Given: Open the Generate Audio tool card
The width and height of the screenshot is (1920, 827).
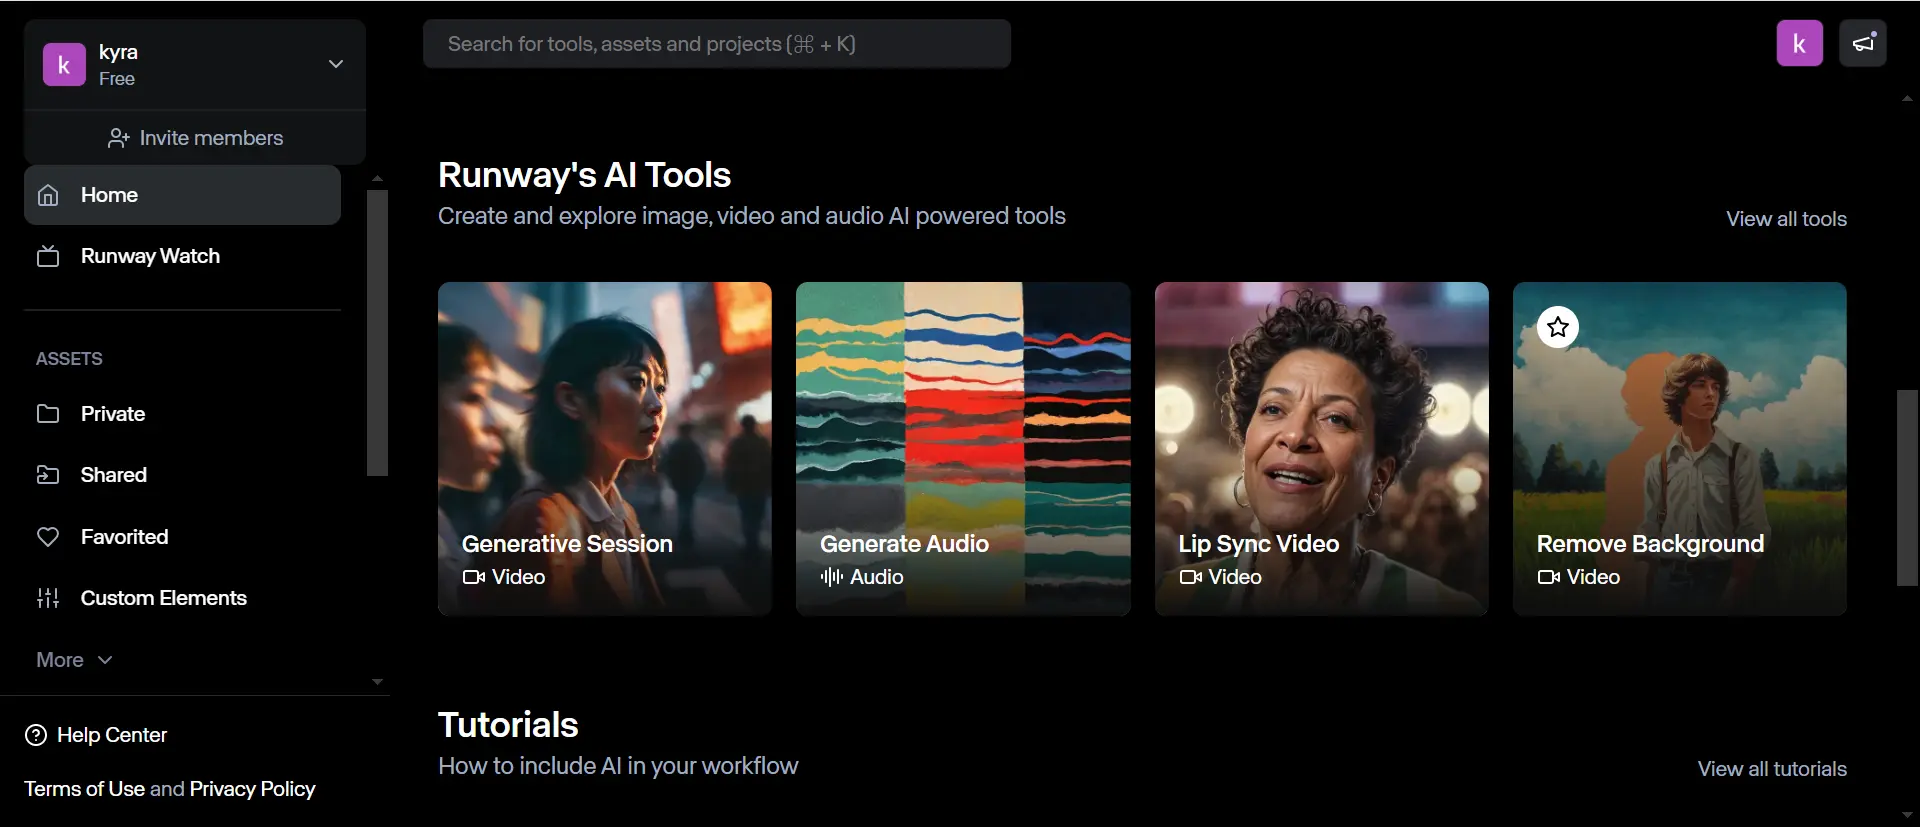Looking at the screenshot, I should pos(963,448).
